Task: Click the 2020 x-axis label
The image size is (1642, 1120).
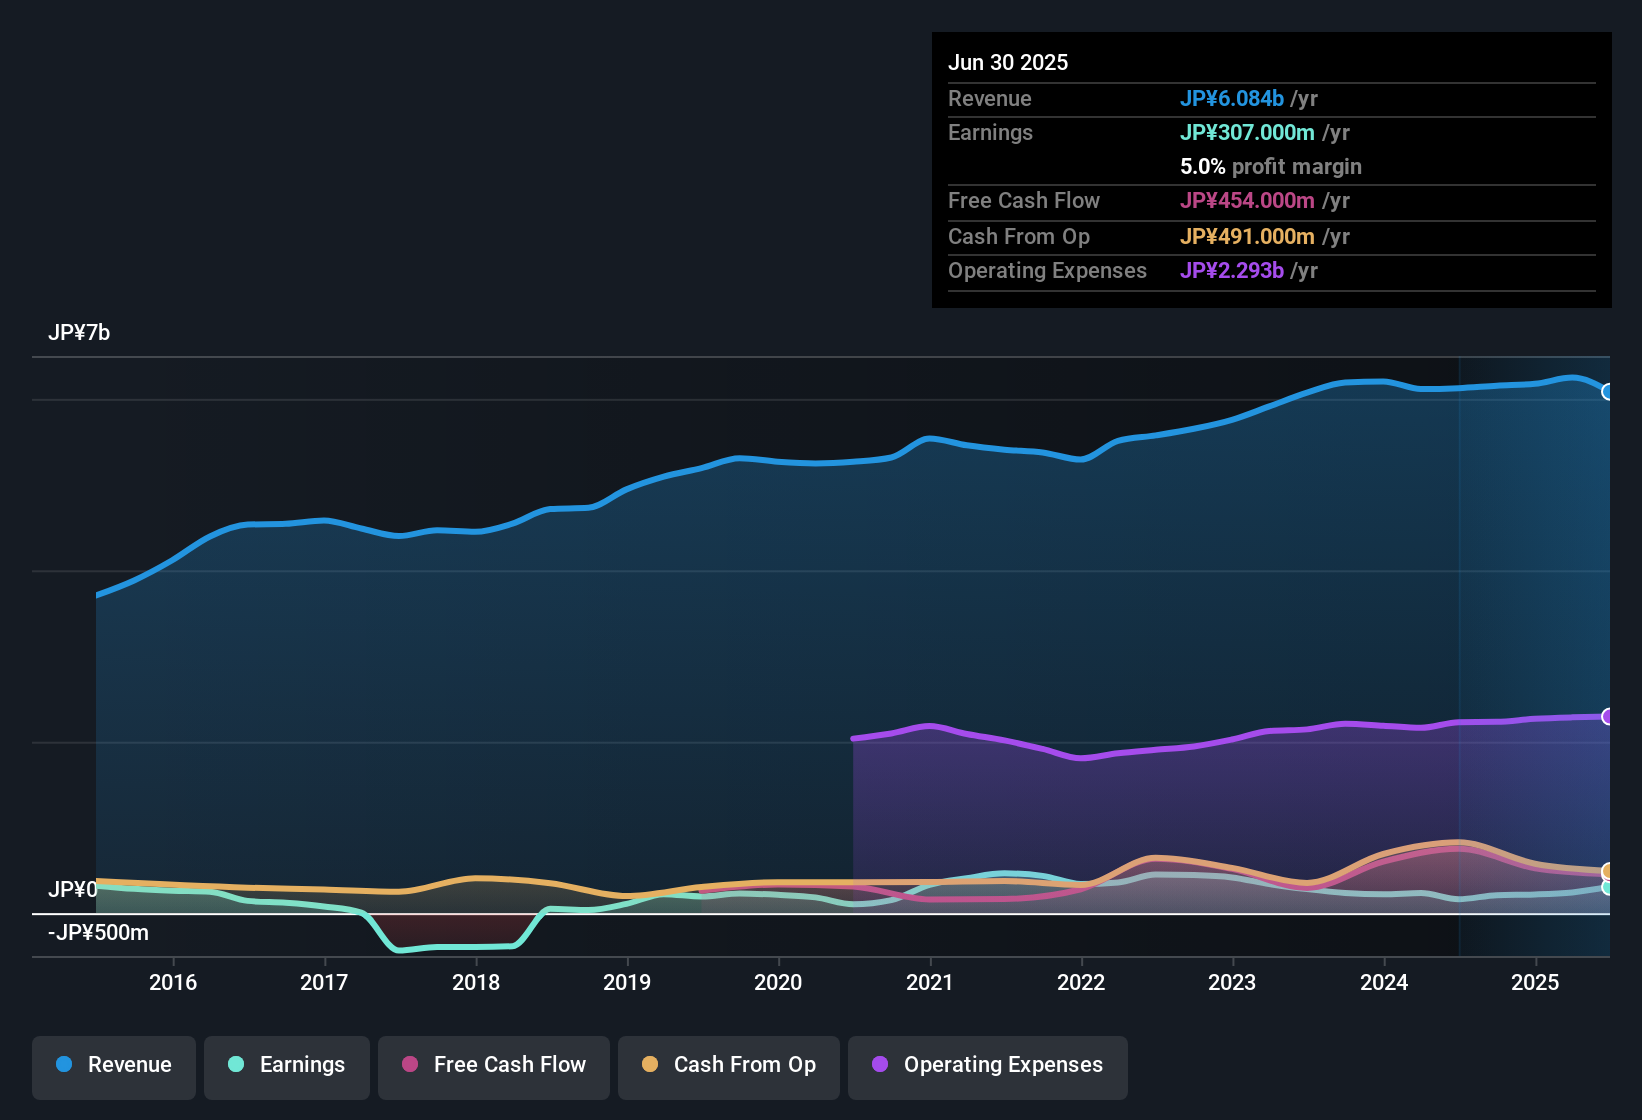Action: coord(778,982)
